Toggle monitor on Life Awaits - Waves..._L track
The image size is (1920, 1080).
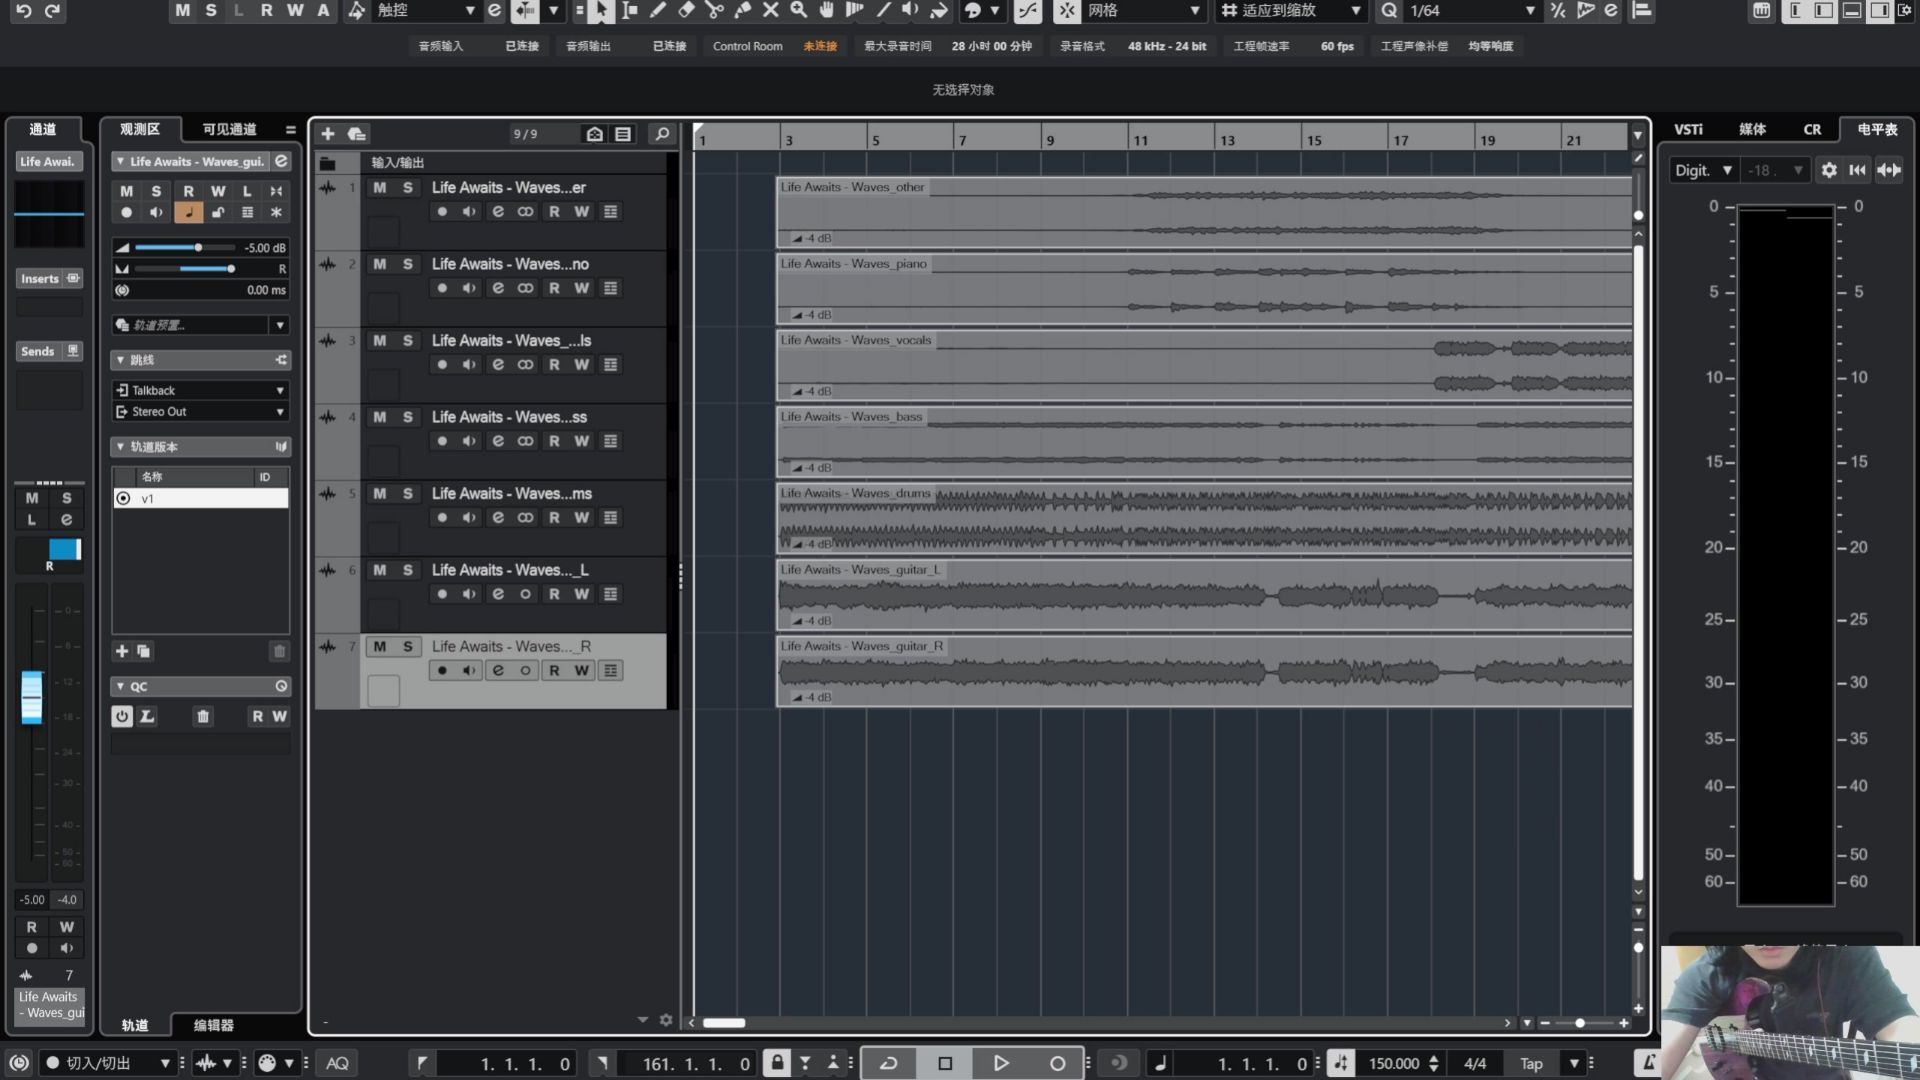469,594
